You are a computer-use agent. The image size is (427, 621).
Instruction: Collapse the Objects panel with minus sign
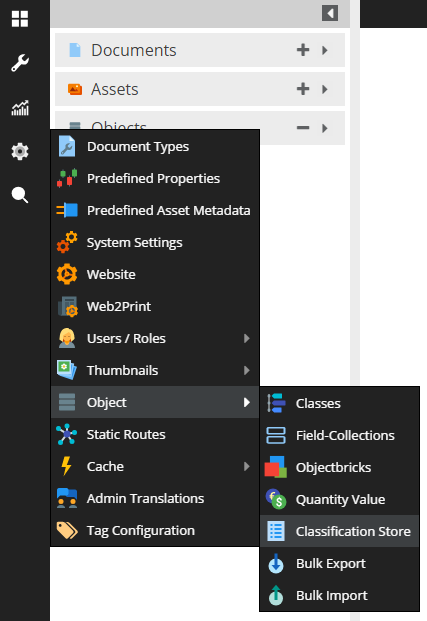(x=303, y=128)
